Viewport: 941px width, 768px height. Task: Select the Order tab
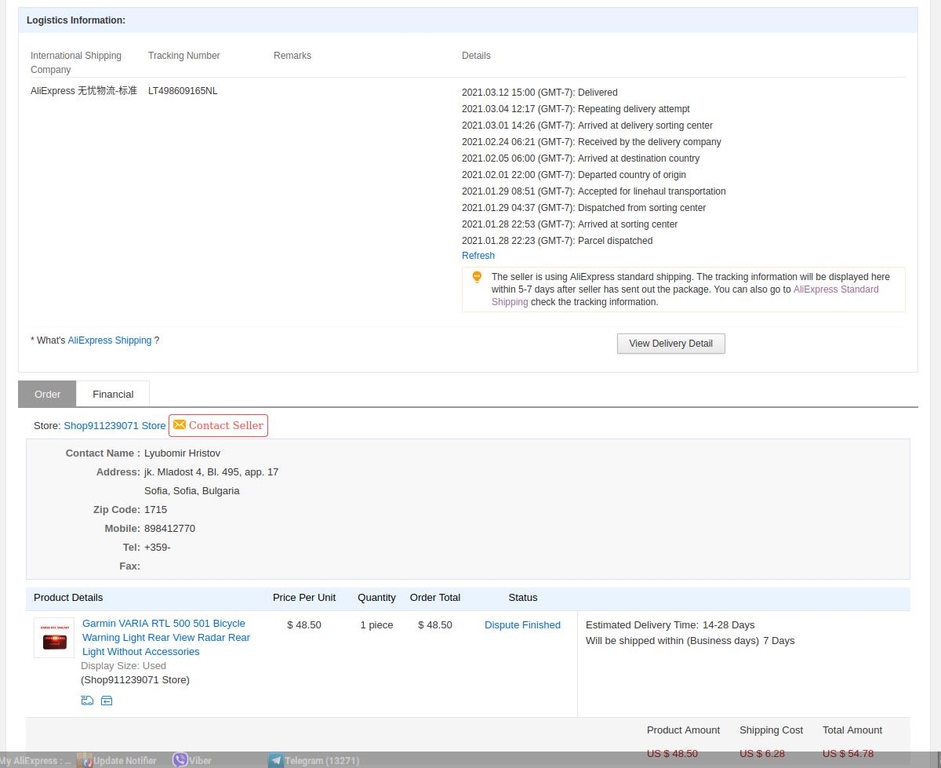click(47, 395)
